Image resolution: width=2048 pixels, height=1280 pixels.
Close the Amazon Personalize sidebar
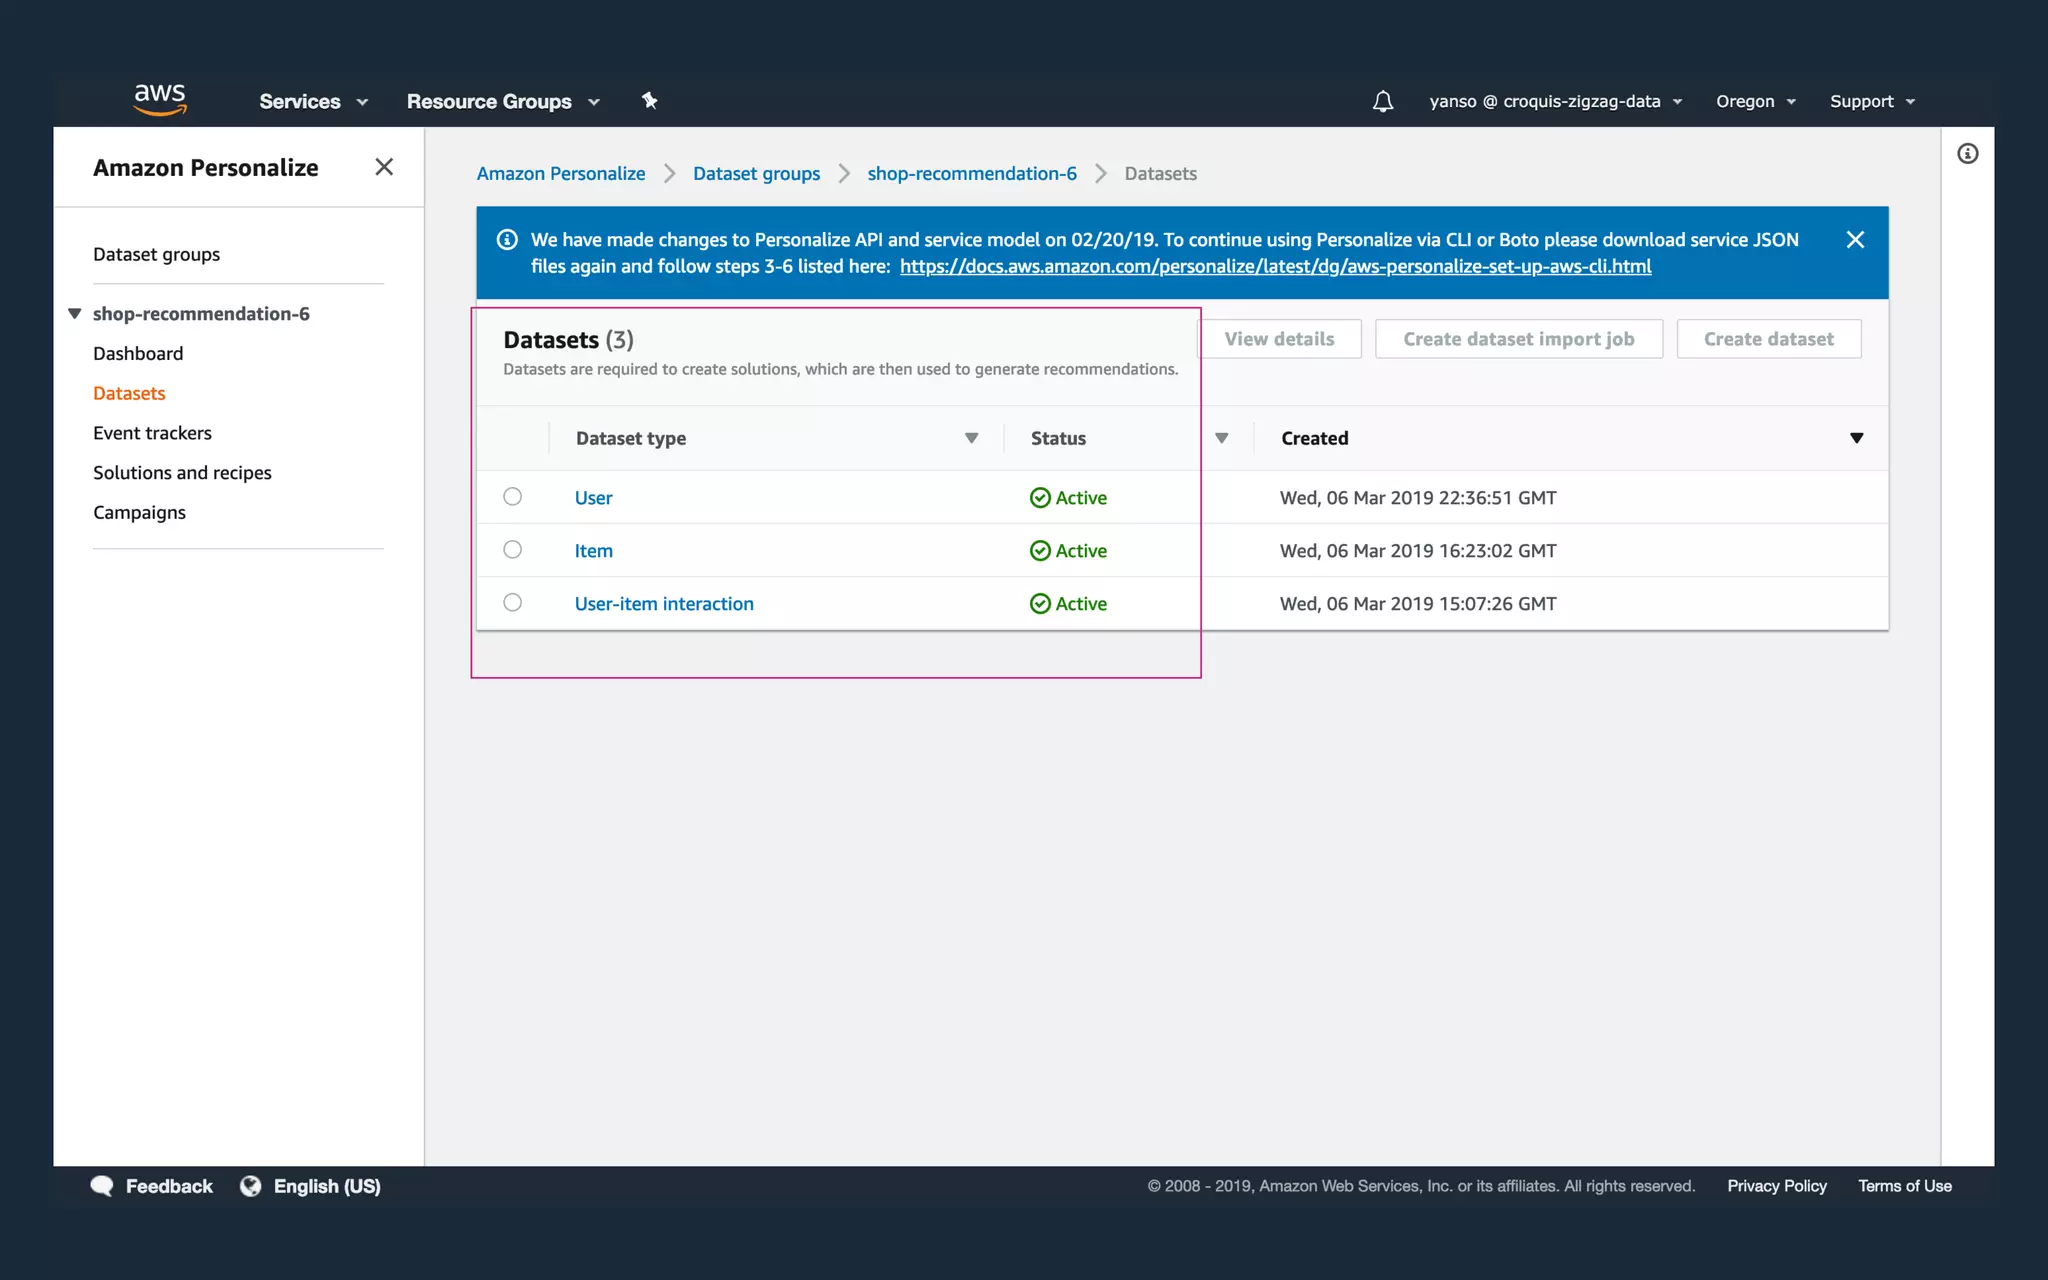pos(384,167)
